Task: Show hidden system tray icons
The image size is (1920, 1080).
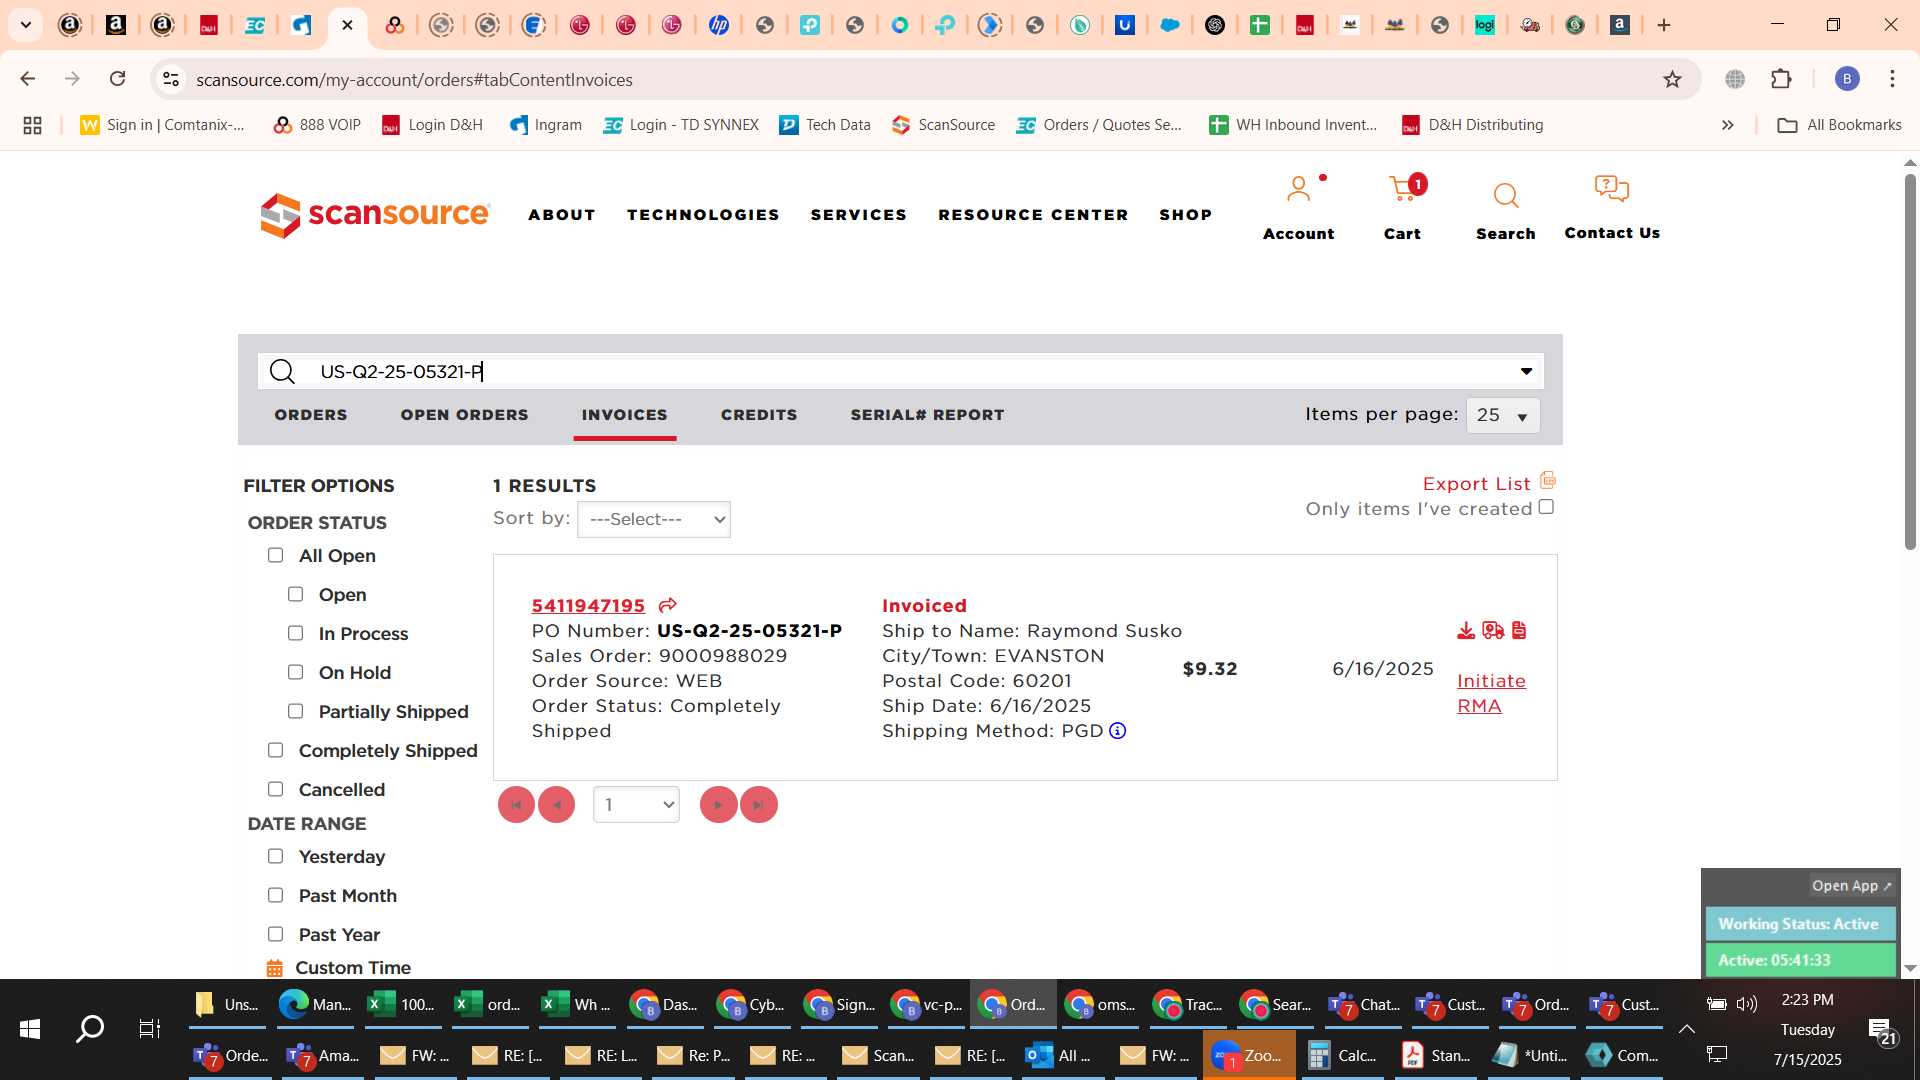Action: (x=1686, y=1028)
